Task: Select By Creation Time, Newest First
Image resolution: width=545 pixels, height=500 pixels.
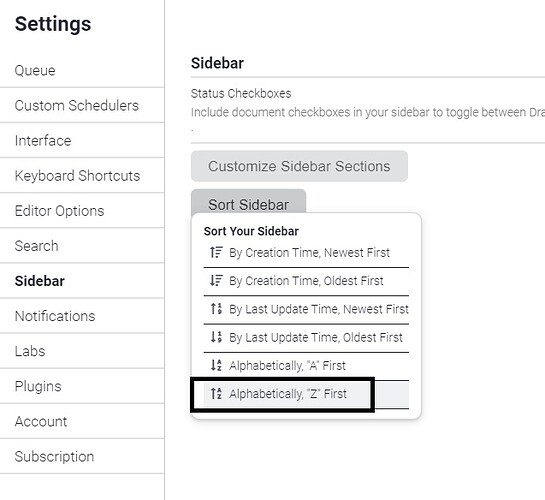Action: point(306,253)
